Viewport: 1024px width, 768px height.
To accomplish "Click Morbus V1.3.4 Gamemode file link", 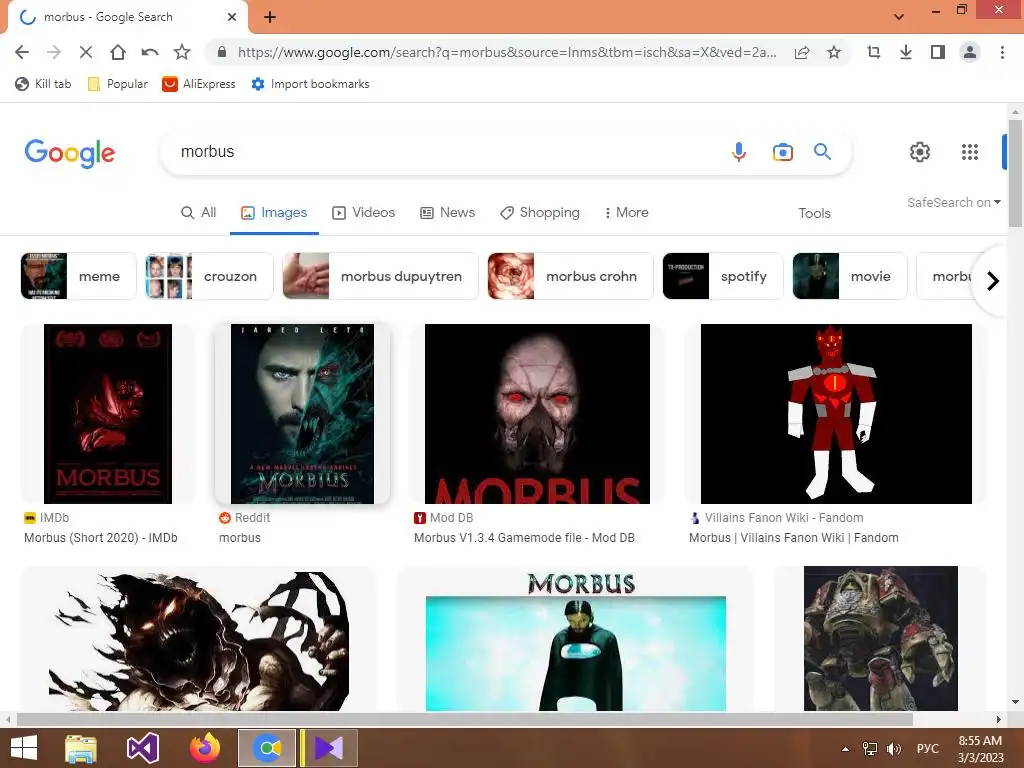I will (524, 538).
